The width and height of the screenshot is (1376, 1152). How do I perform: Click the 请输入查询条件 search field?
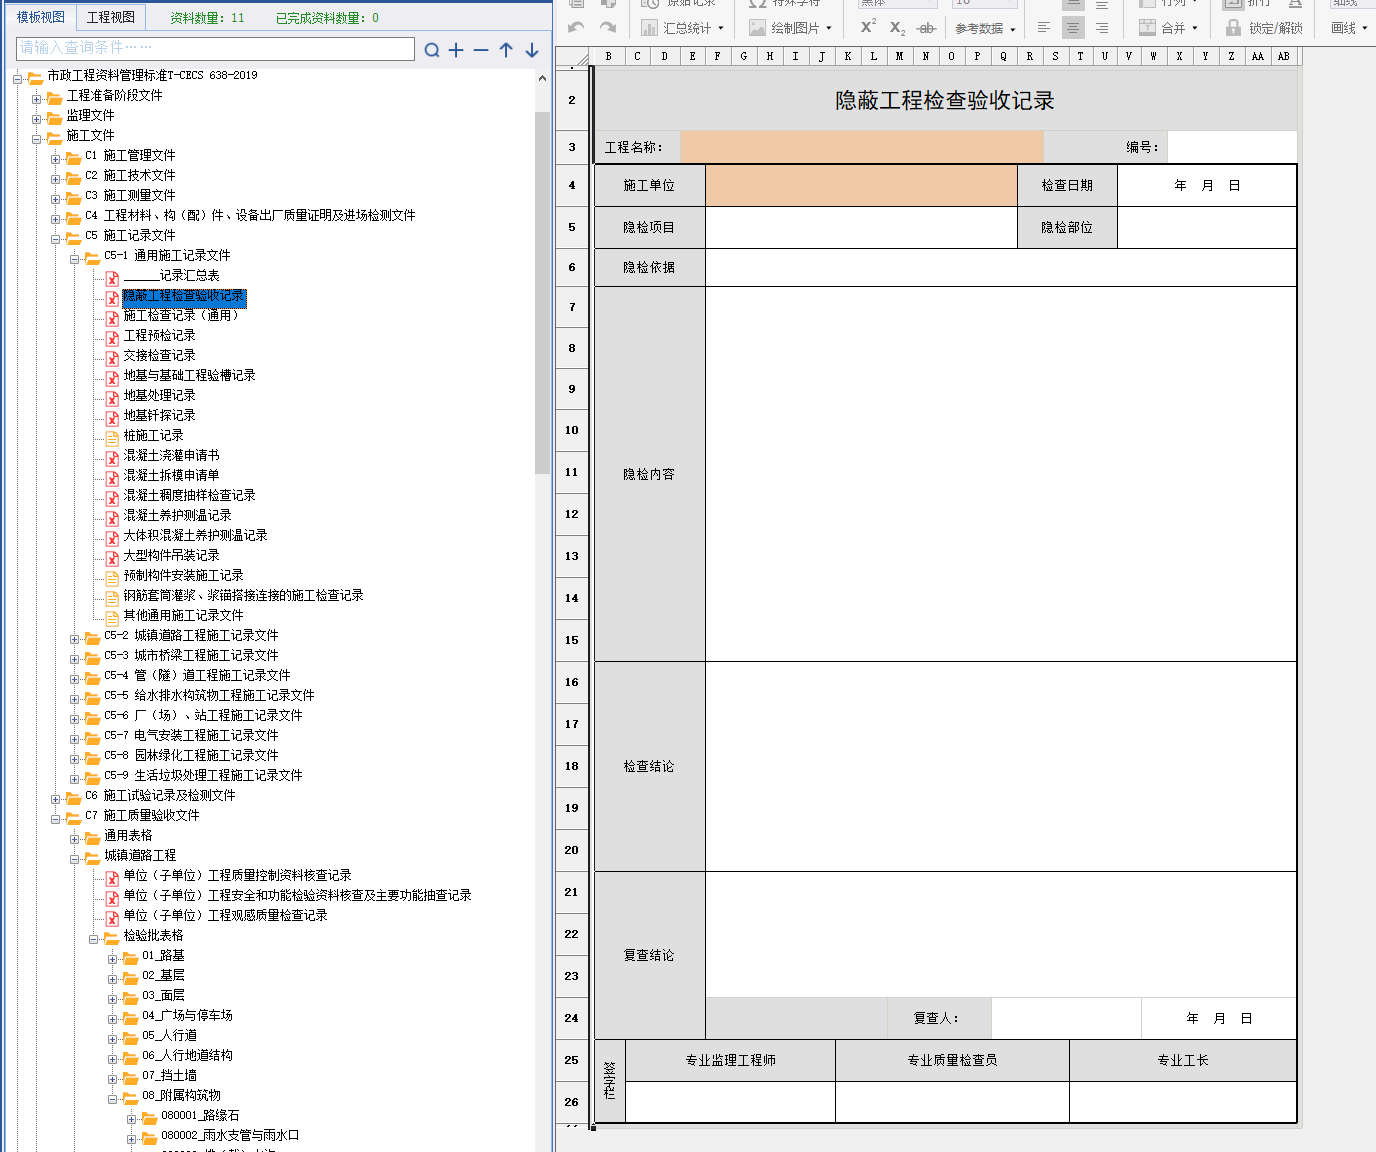pyautogui.click(x=215, y=48)
